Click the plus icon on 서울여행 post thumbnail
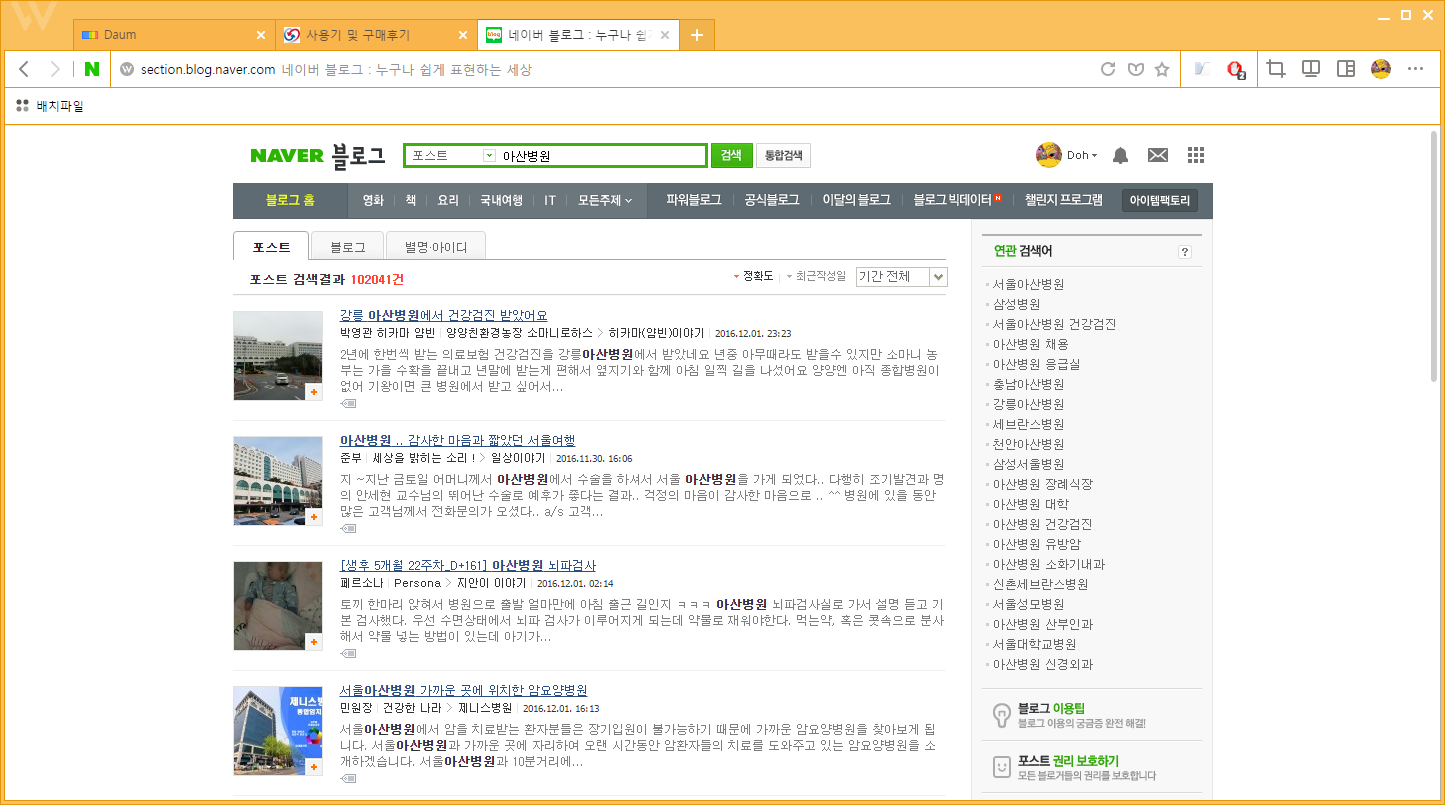 [314, 517]
